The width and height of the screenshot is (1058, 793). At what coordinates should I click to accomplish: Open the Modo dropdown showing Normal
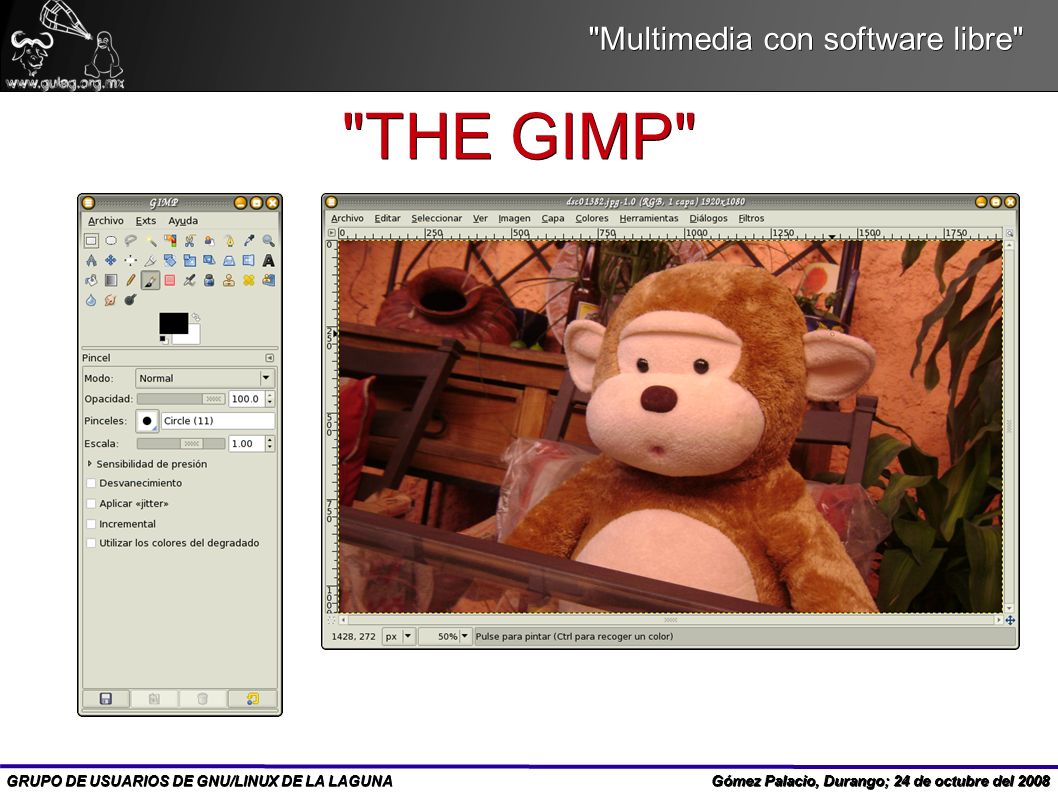205,378
